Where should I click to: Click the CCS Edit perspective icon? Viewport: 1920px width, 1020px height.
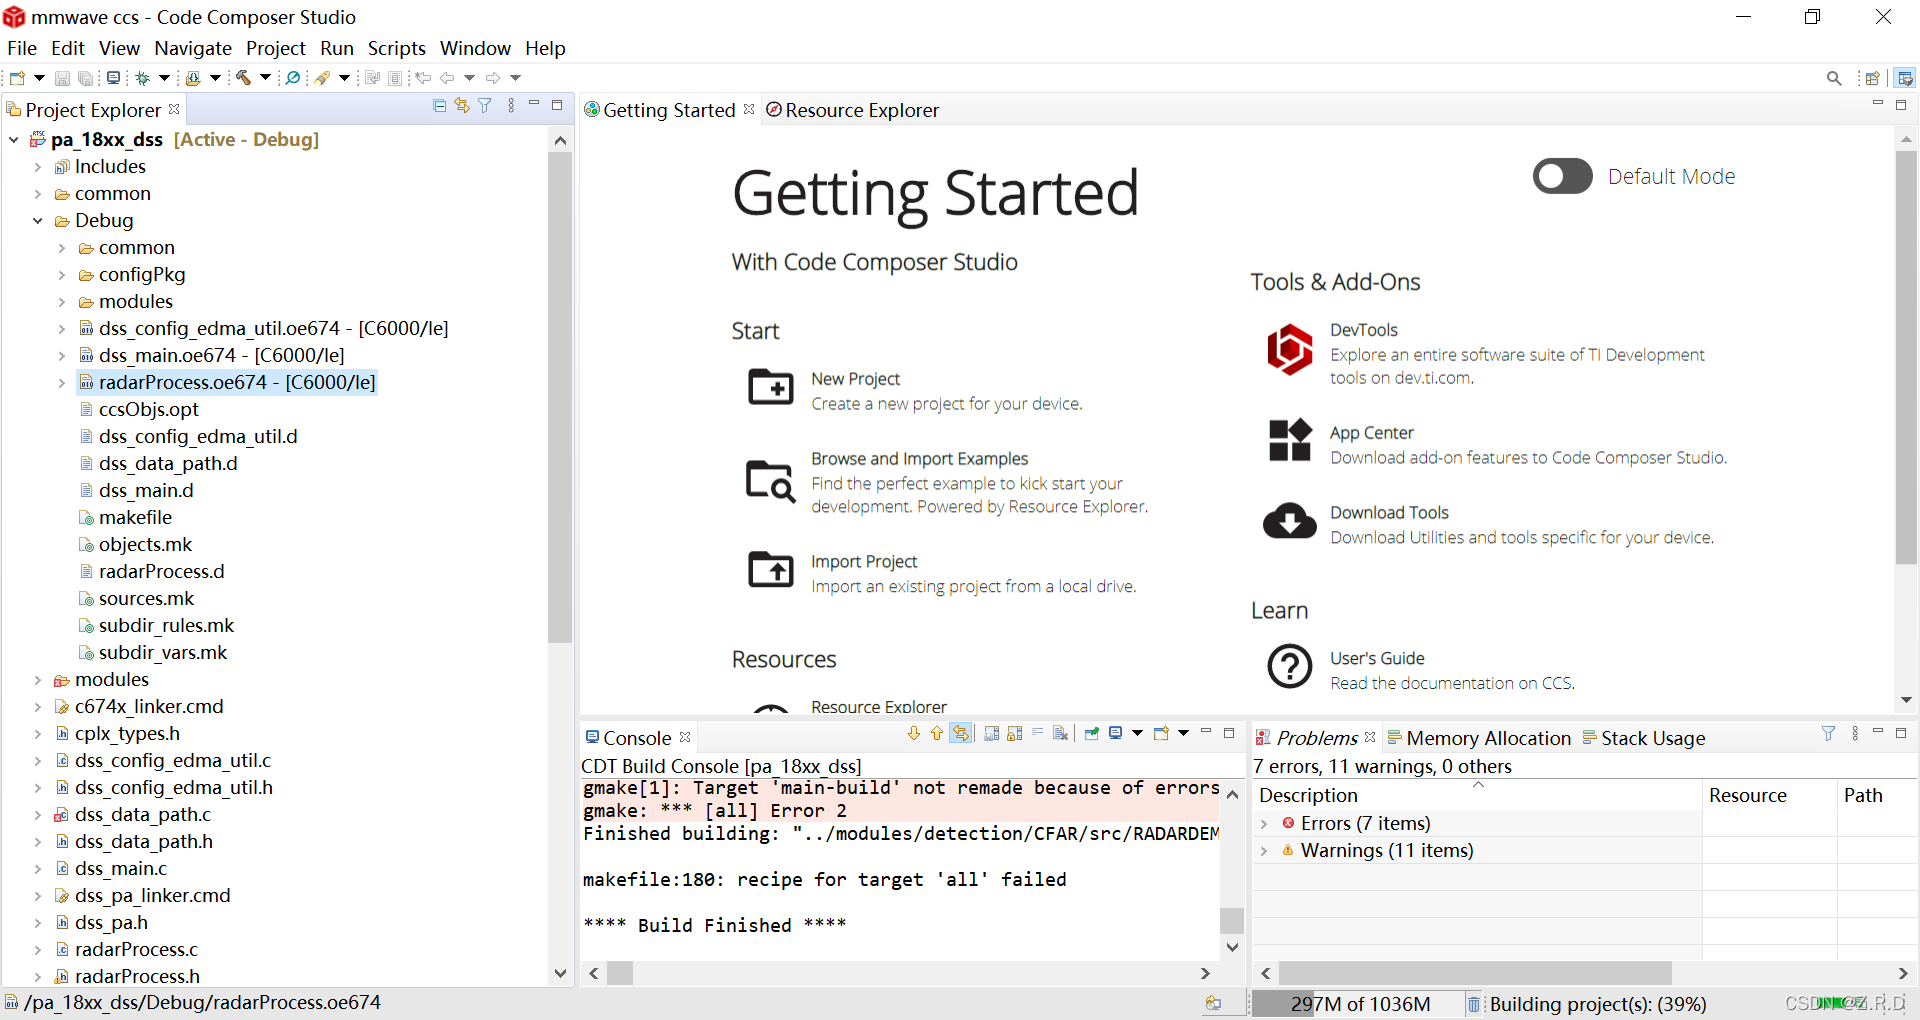1905,78
